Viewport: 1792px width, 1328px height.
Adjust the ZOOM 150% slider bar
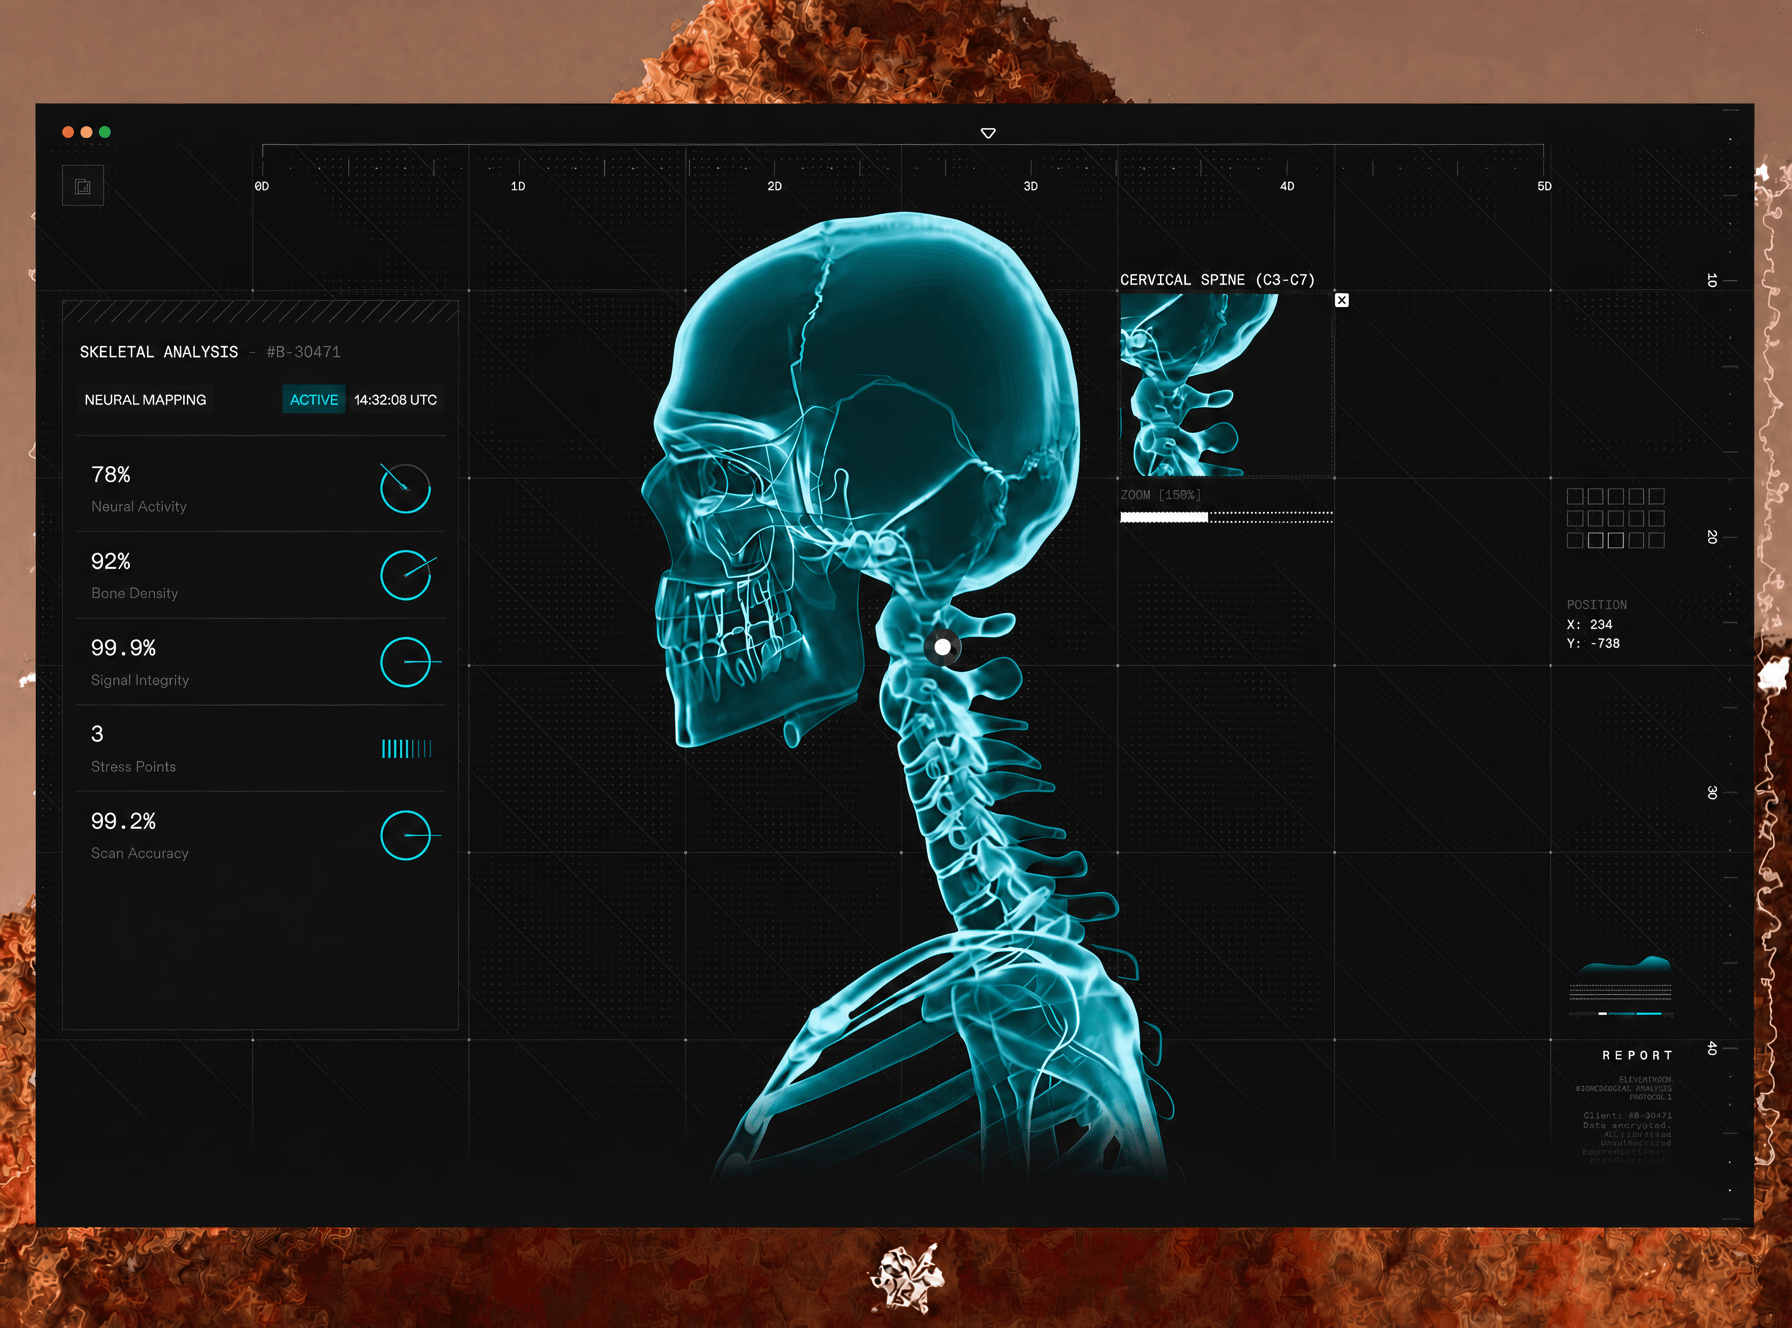click(1226, 517)
